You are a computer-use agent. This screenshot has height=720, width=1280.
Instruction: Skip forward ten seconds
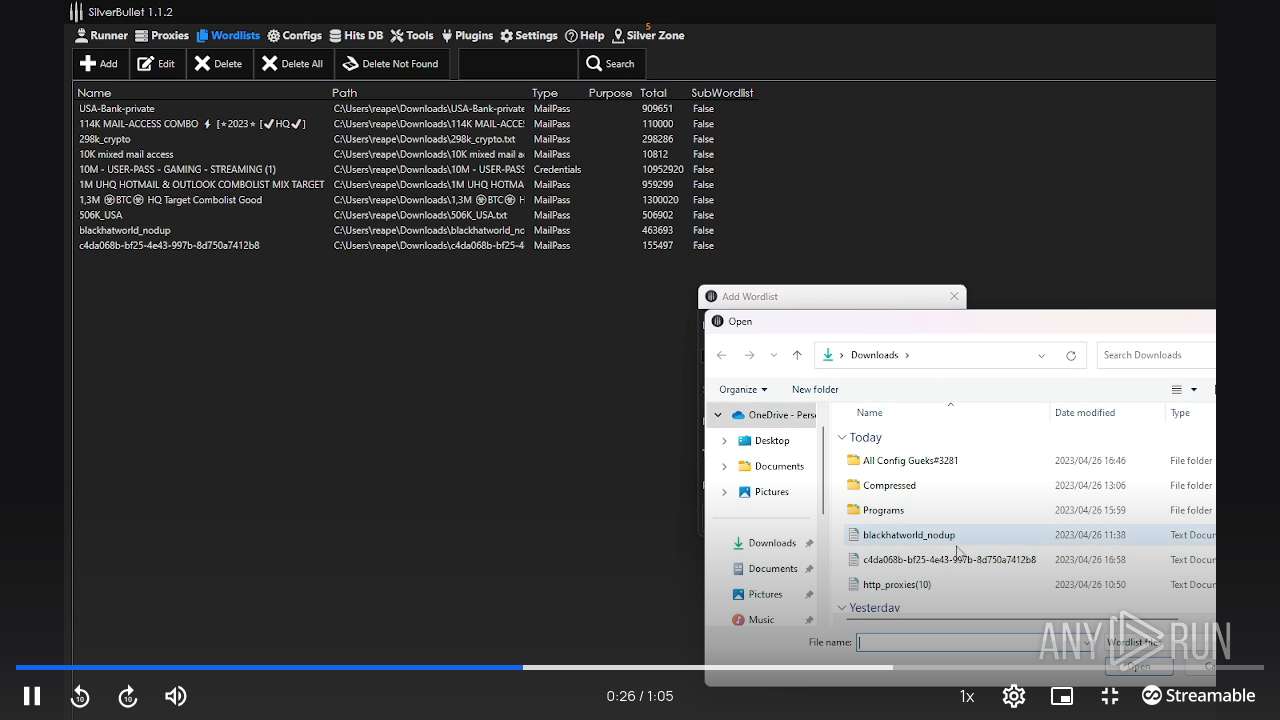128,696
